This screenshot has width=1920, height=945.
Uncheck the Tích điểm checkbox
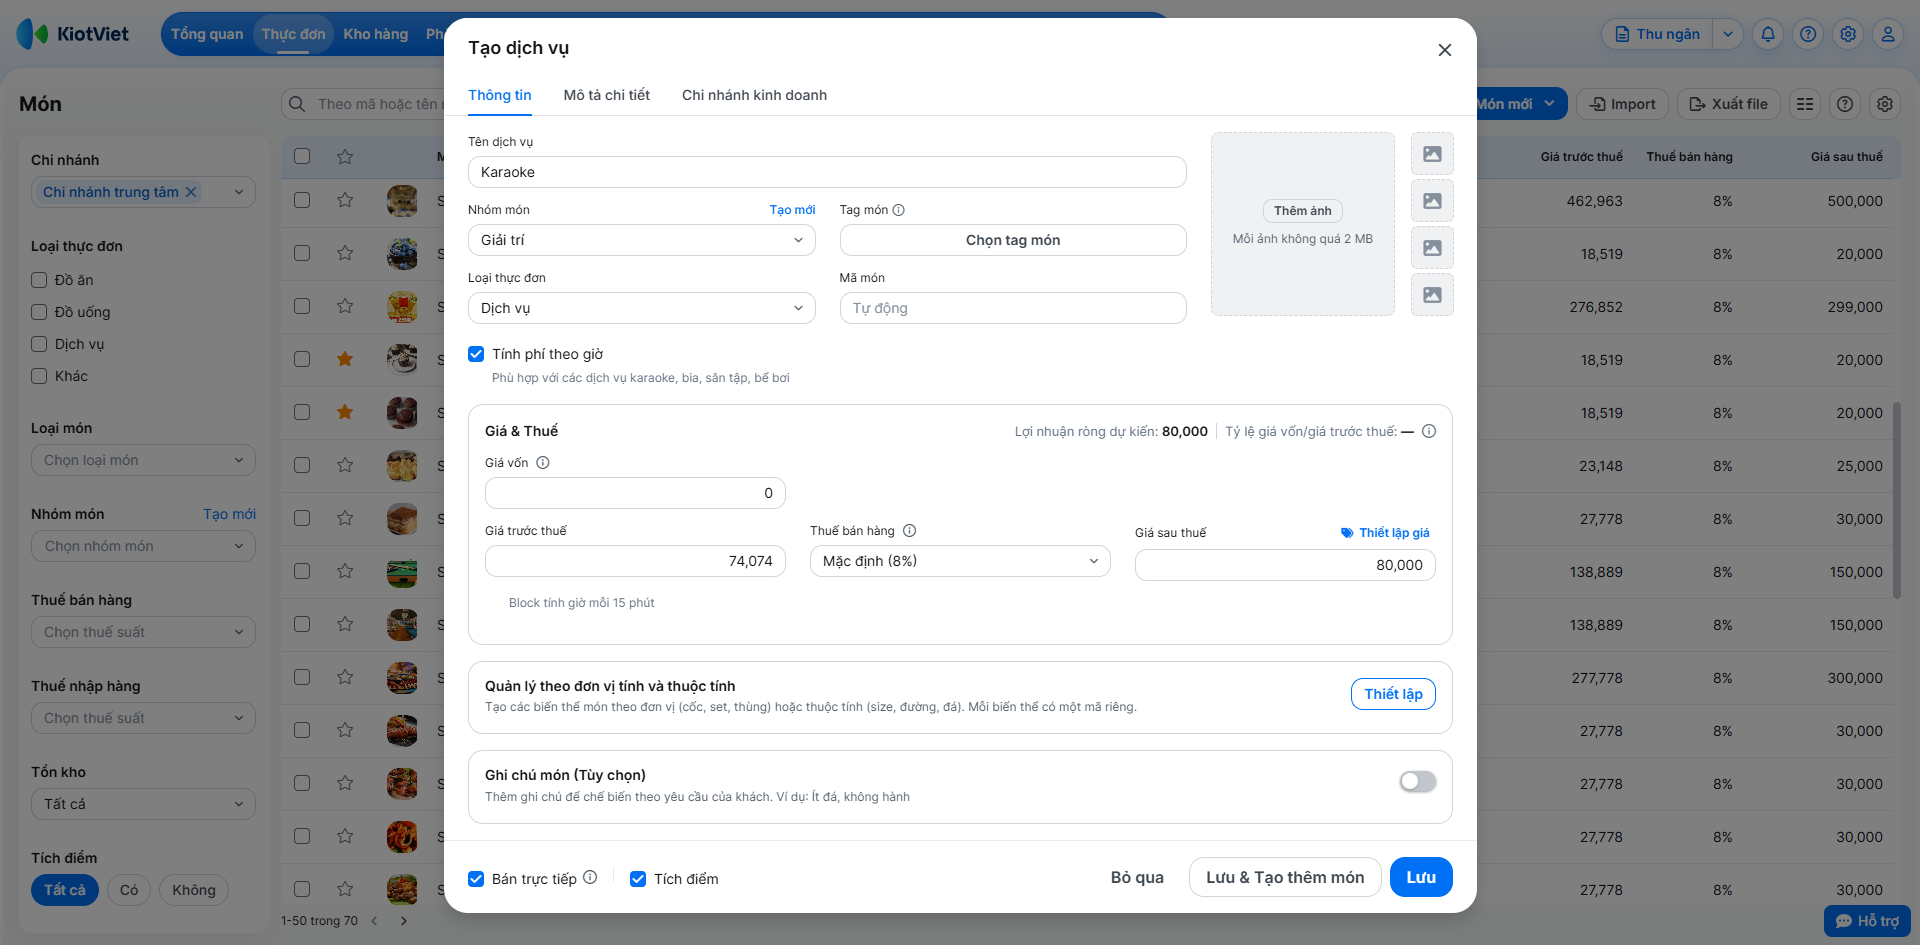pos(638,879)
